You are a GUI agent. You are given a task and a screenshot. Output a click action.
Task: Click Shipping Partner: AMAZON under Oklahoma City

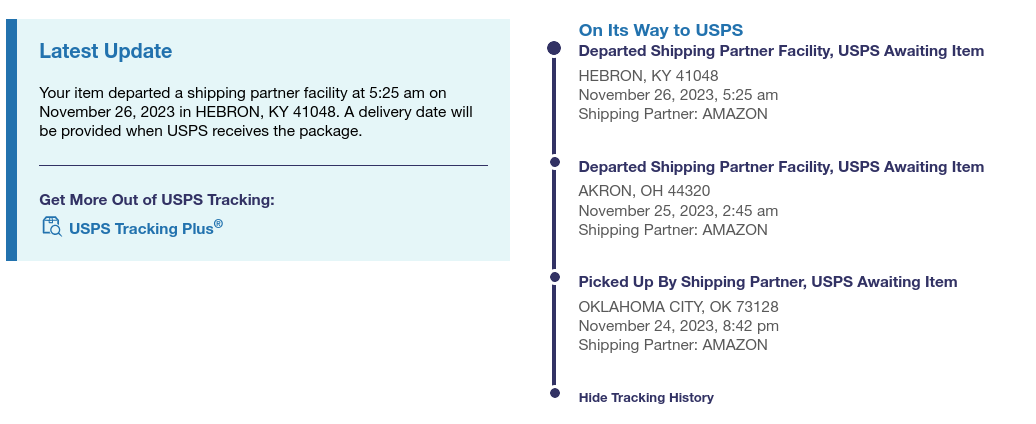[673, 345]
